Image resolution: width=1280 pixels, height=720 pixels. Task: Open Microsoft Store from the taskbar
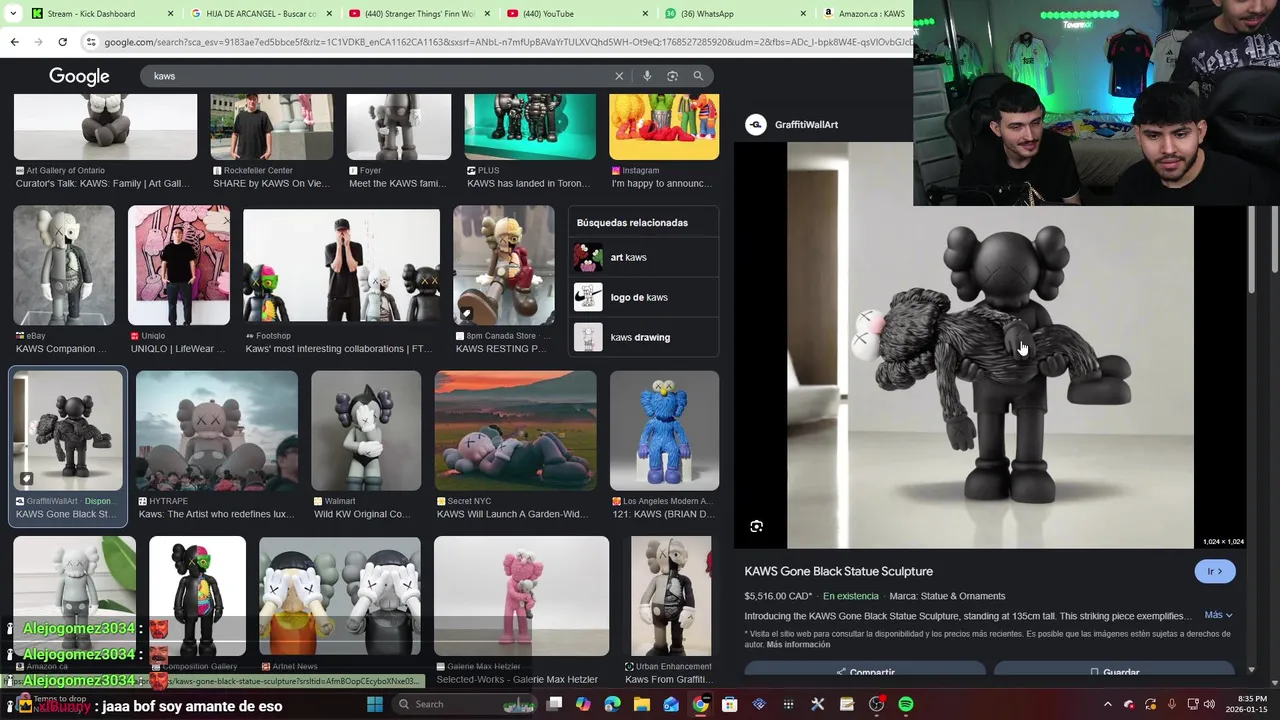(x=730, y=704)
